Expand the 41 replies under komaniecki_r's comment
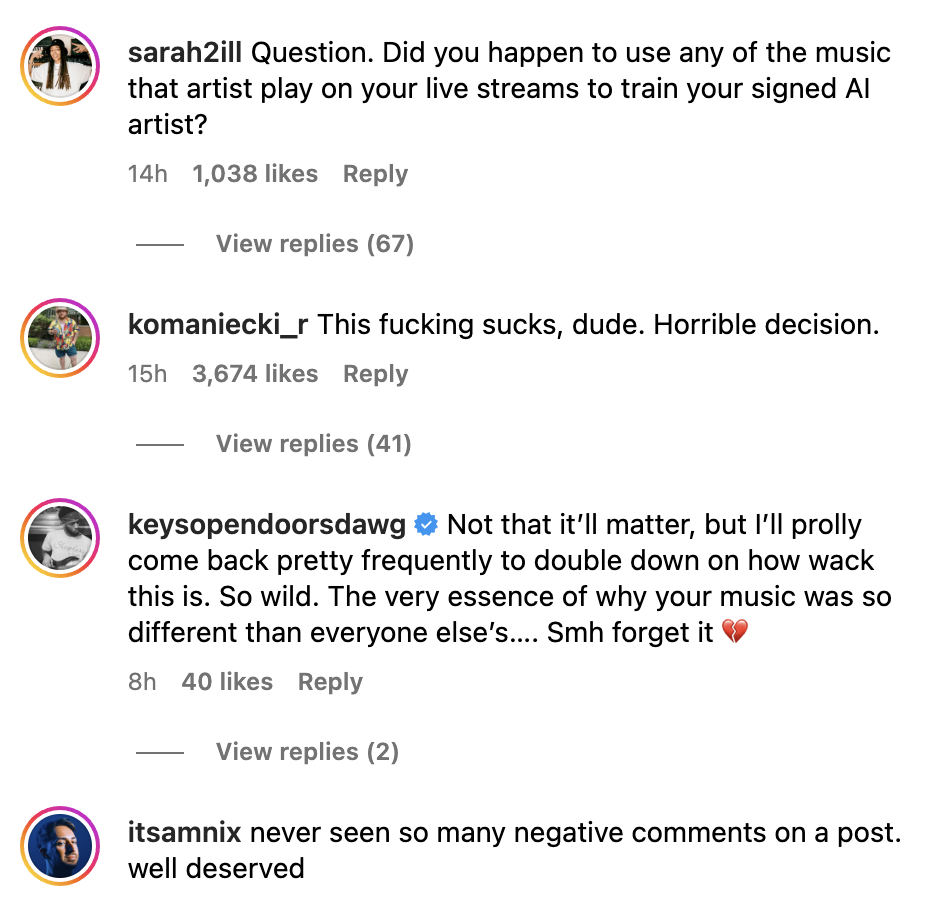The height and width of the screenshot is (898, 932). pos(313,444)
